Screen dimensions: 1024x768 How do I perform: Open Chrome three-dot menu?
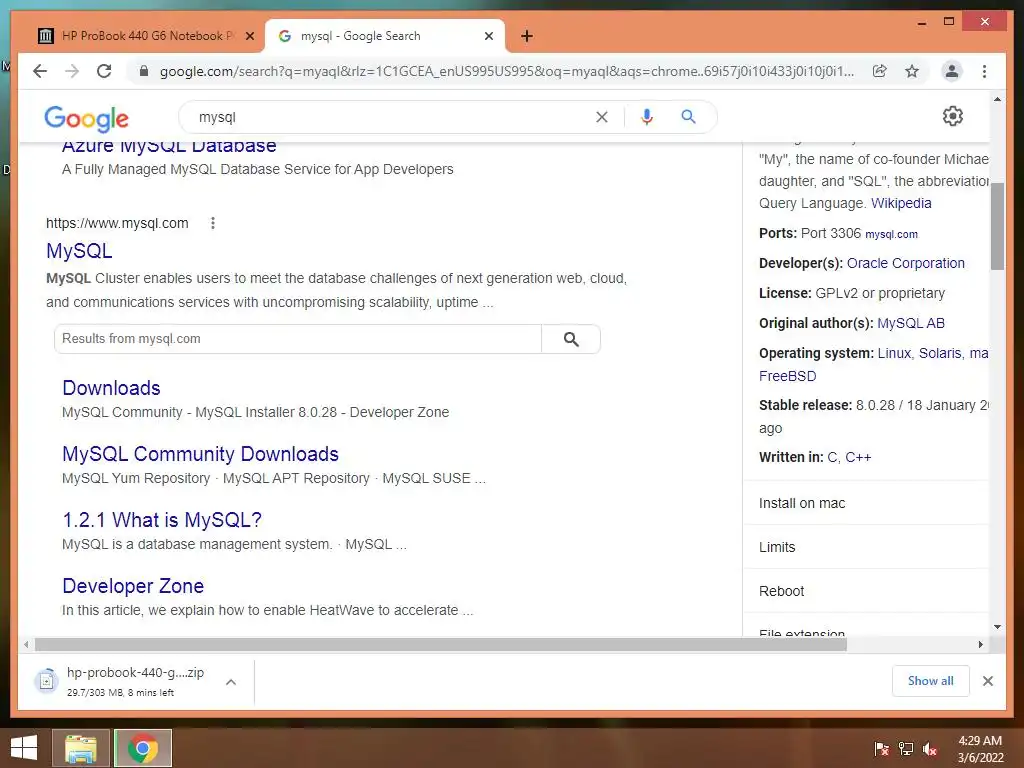tap(984, 71)
